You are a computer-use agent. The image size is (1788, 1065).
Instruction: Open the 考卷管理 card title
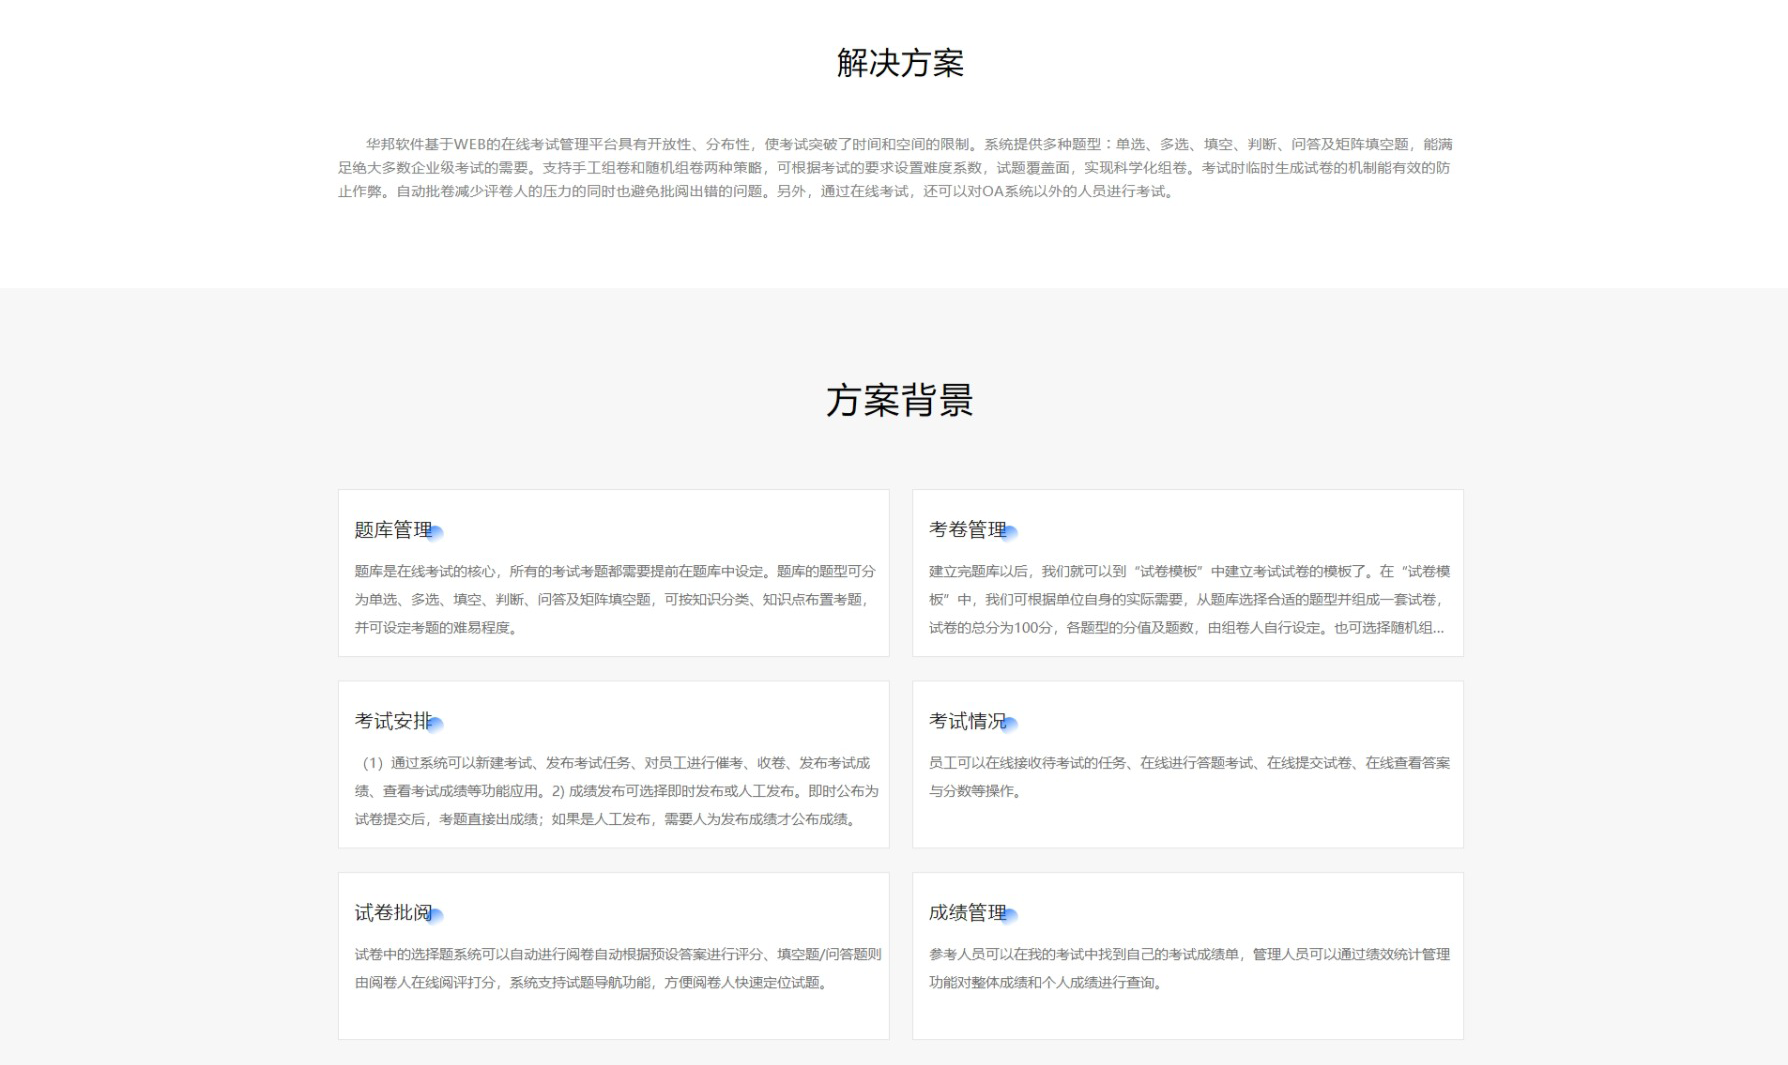(967, 530)
